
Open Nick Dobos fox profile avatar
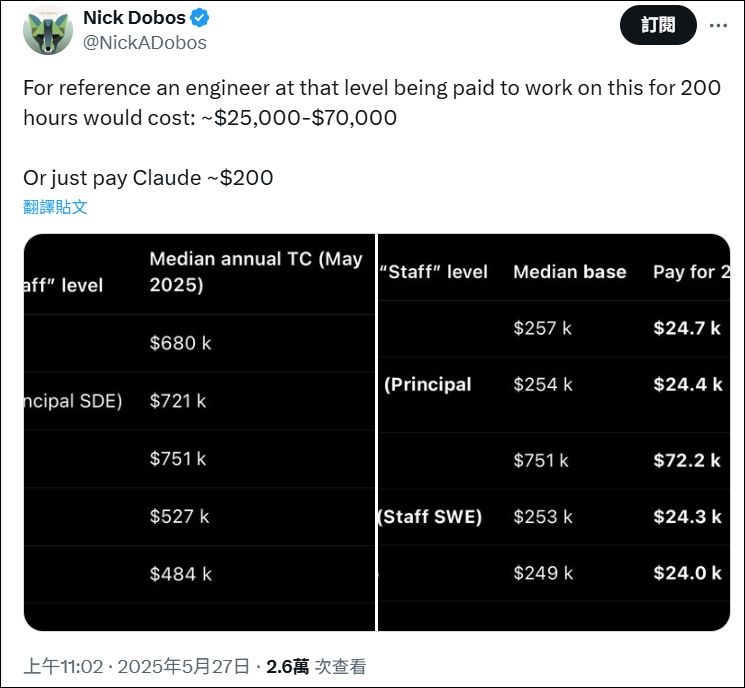coord(48,30)
